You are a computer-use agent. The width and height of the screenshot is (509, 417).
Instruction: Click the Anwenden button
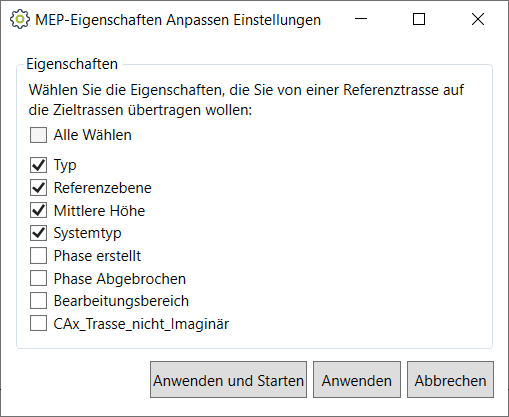tap(357, 380)
